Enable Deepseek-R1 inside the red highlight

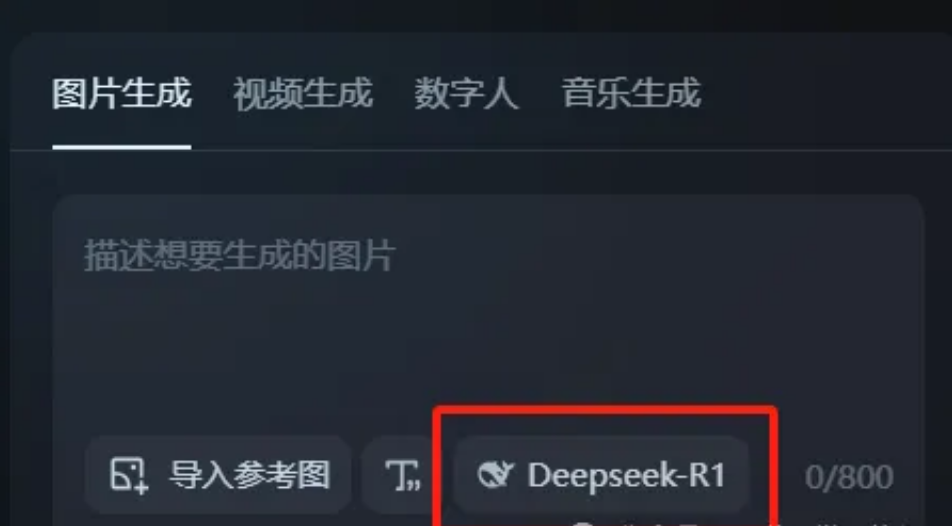pos(601,475)
